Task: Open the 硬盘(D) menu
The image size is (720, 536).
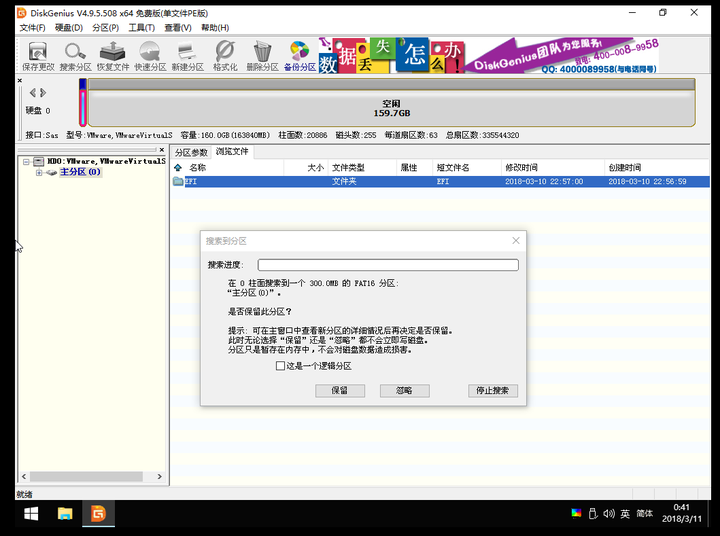Action: [69, 28]
